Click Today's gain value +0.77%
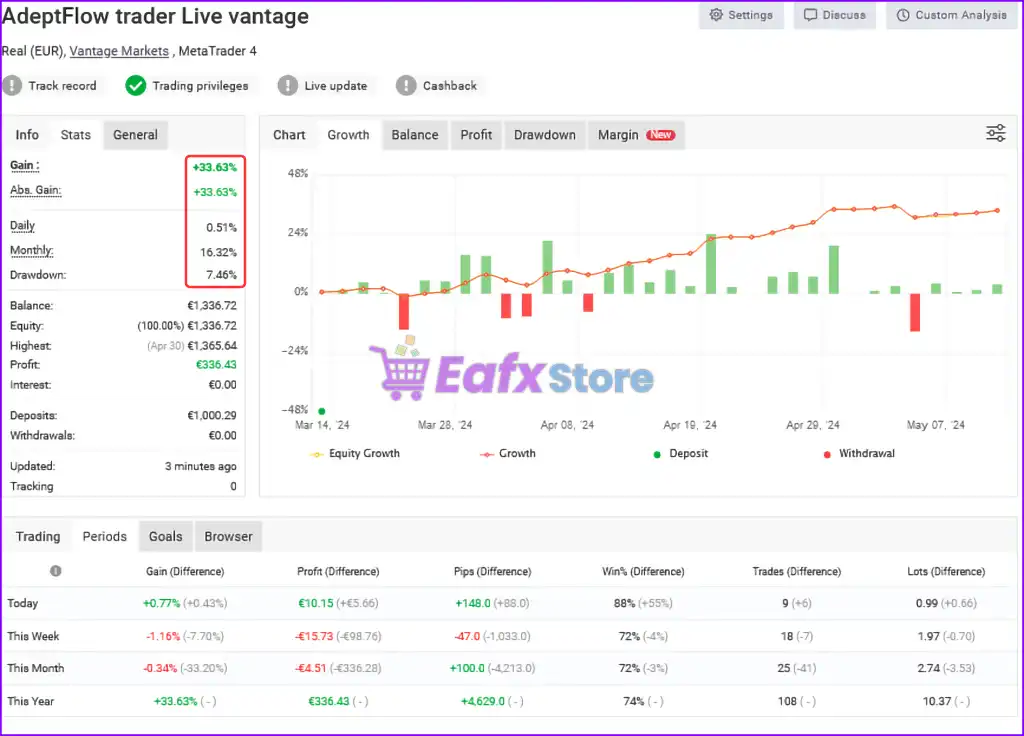 161,603
